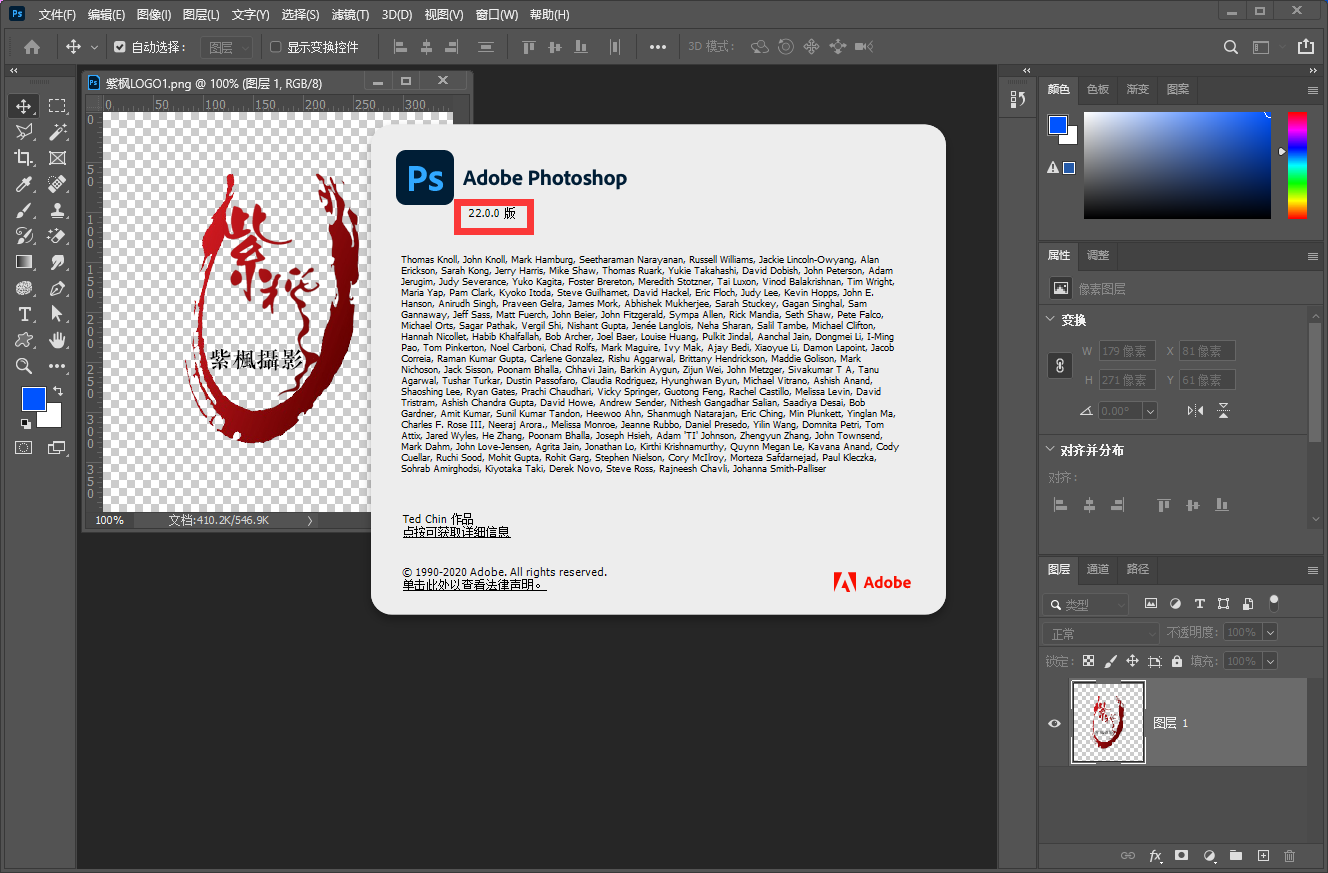Add a layer style with fx icon
Image resolution: width=1328 pixels, height=873 pixels.
pos(1155,856)
